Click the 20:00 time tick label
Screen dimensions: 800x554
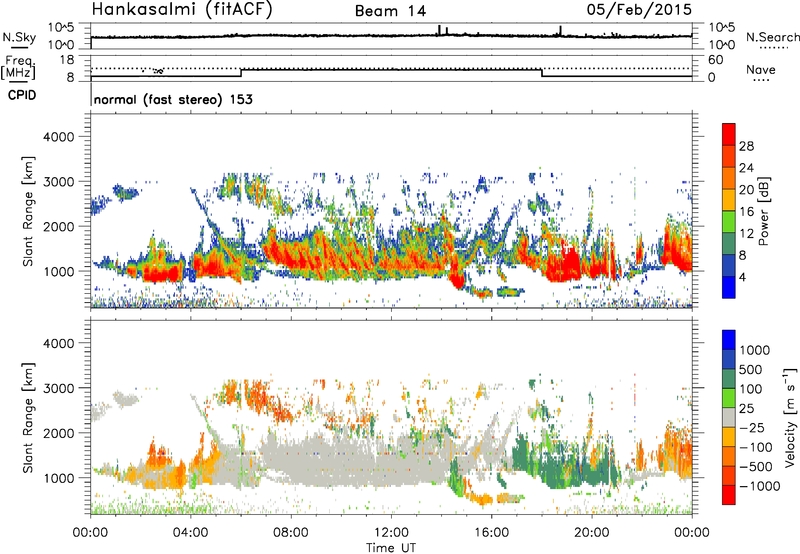click(591, 533)
